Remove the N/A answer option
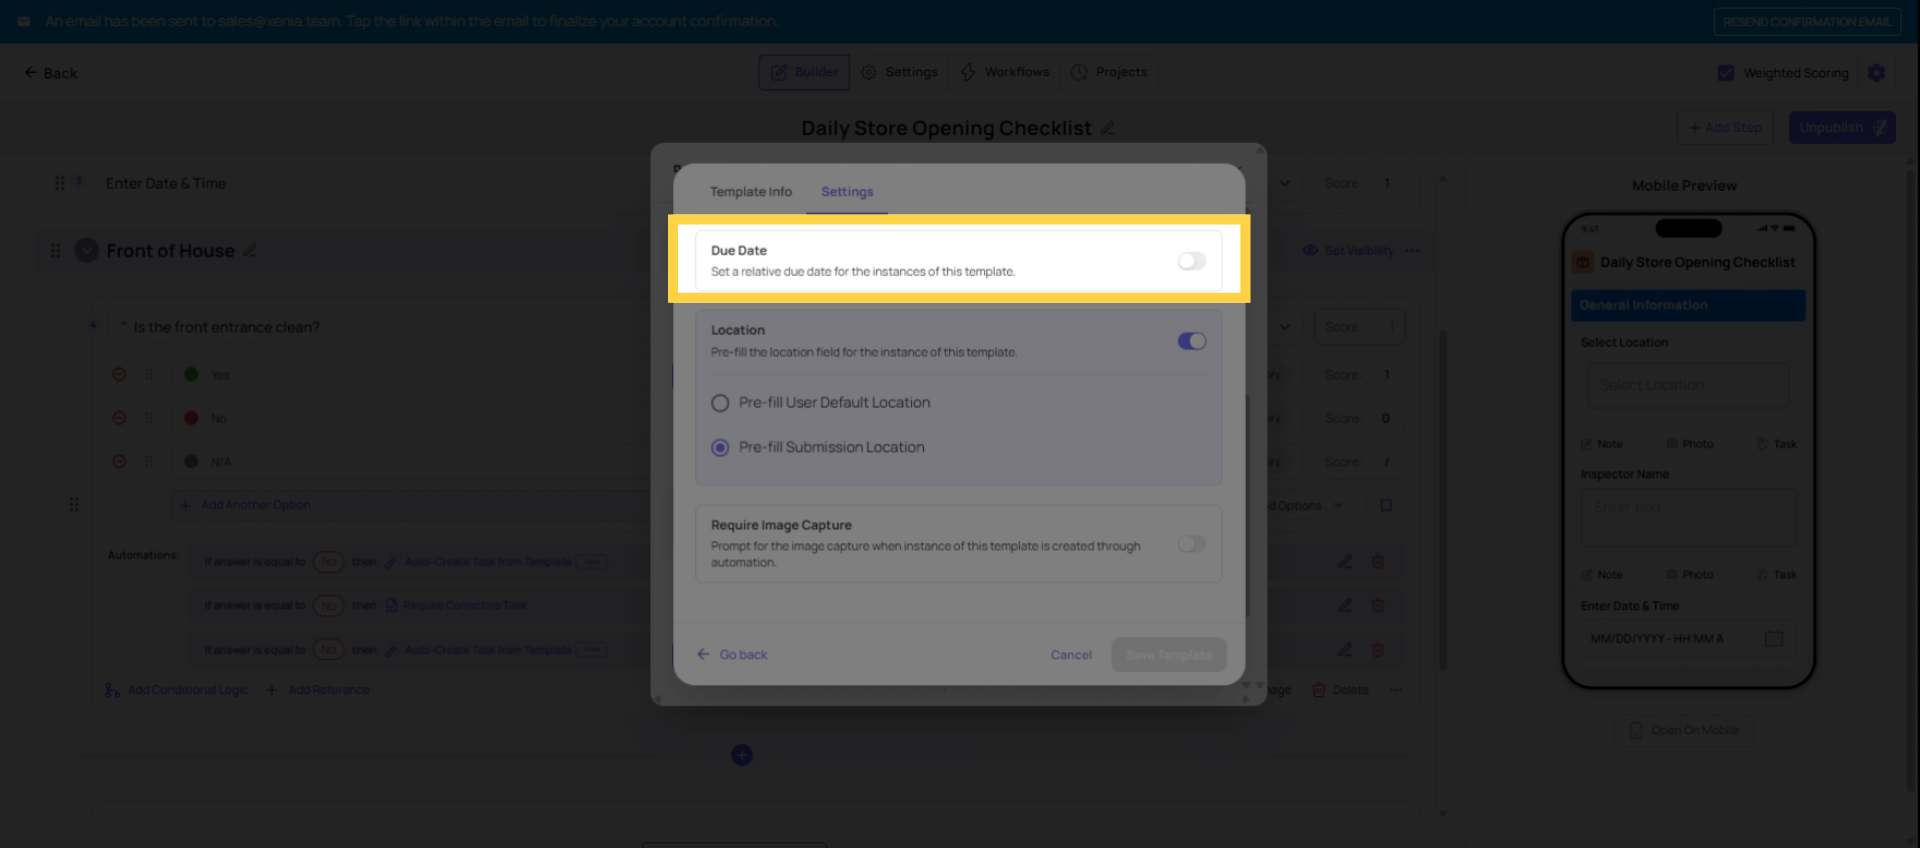 (119, 462)
